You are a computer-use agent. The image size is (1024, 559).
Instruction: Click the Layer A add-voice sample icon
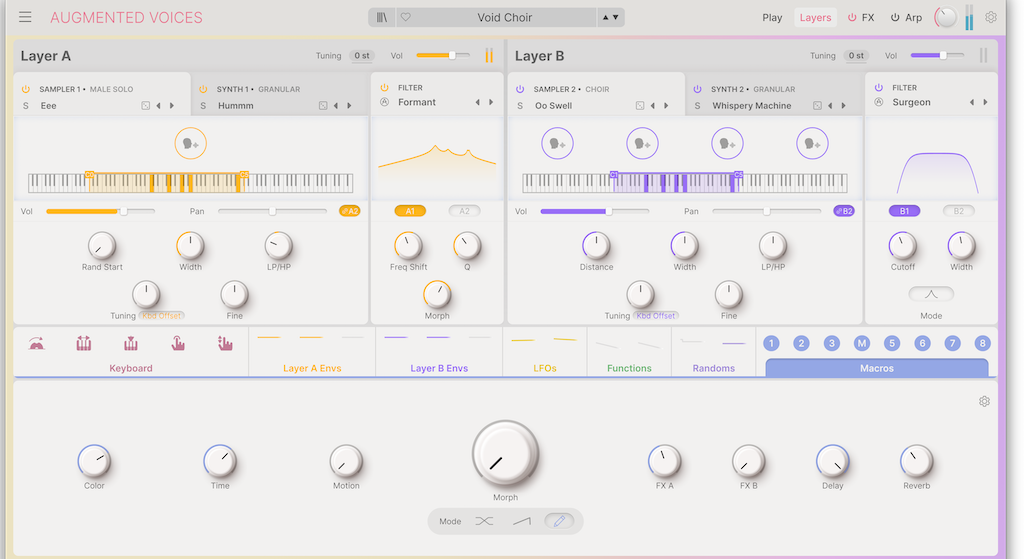(191, 144)
